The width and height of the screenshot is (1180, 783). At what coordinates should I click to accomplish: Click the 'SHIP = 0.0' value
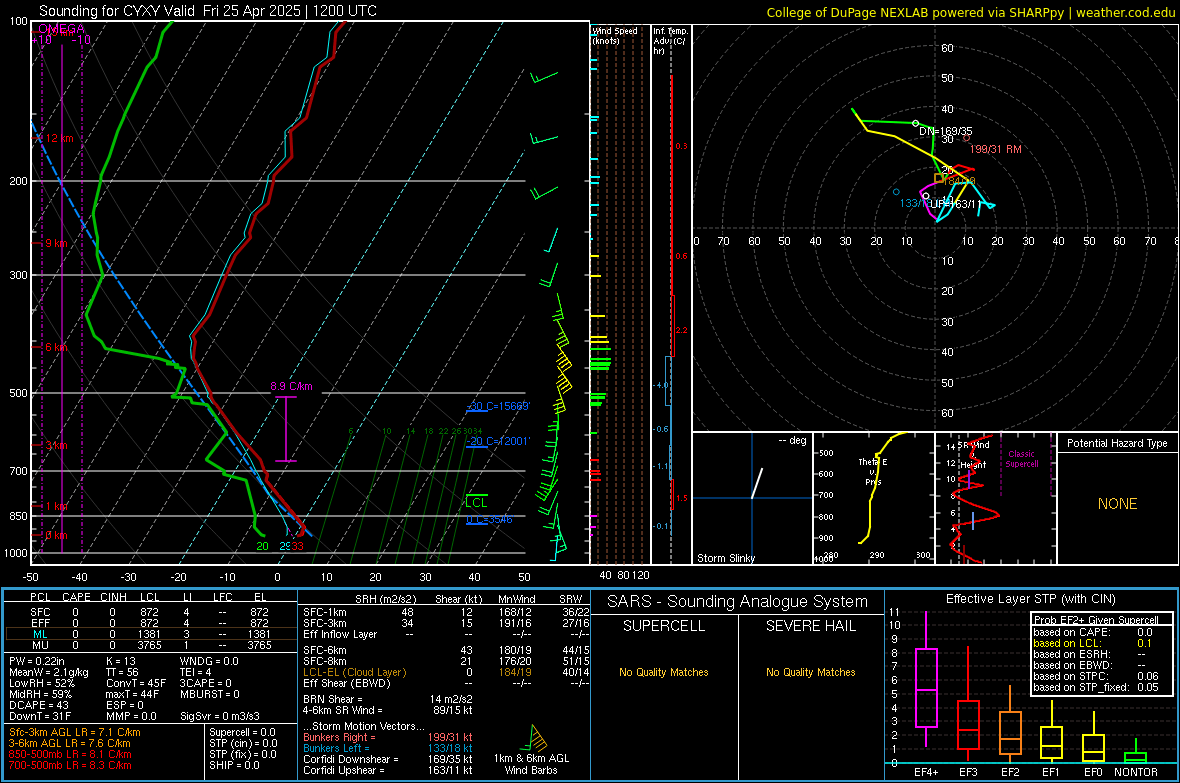click(234, 765)
